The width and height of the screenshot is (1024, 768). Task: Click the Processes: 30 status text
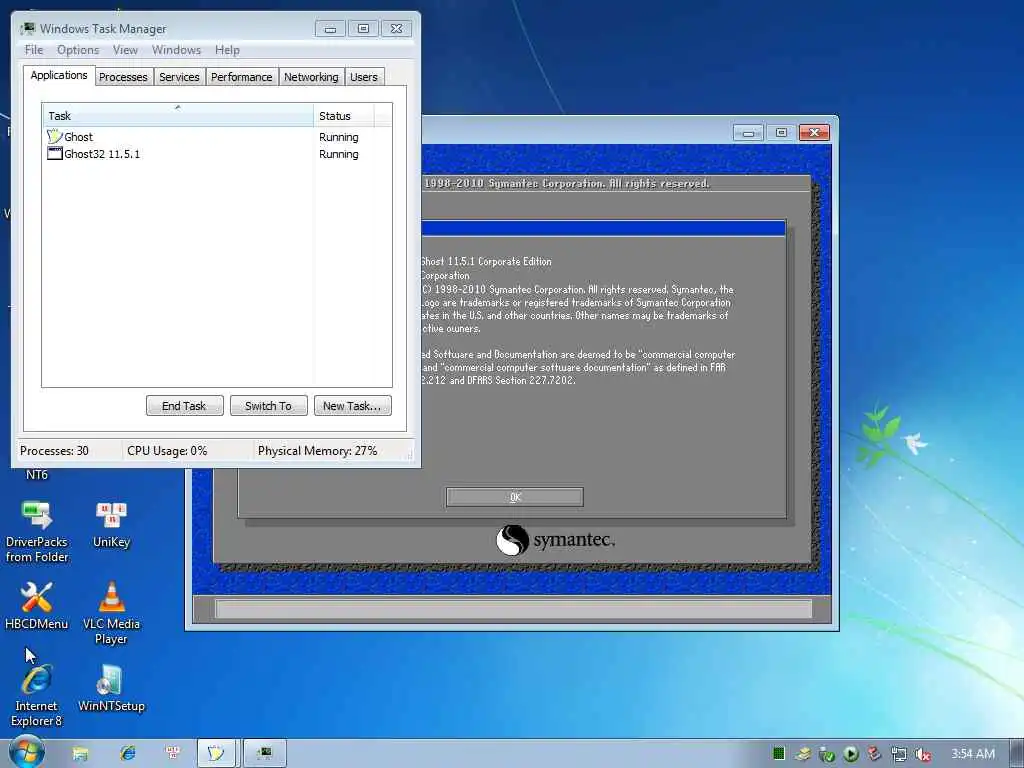coord(54,451)
